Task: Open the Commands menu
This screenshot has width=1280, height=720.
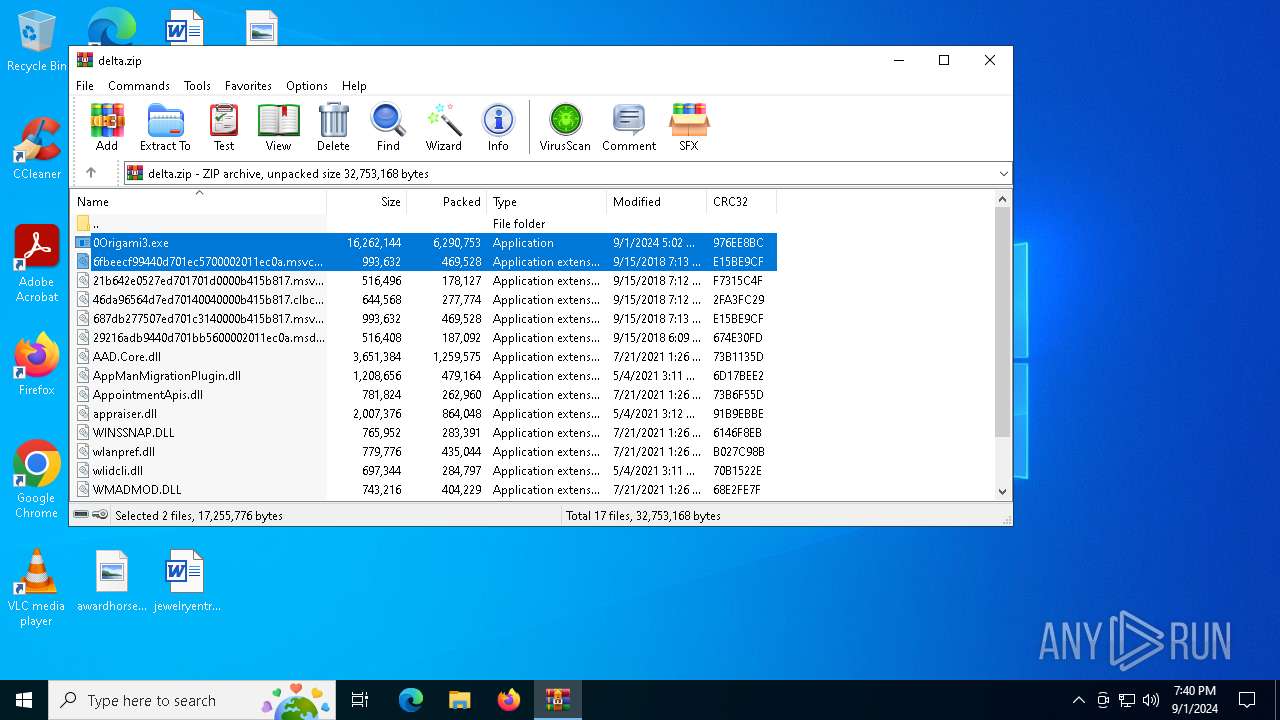Action: click(139, 86)
